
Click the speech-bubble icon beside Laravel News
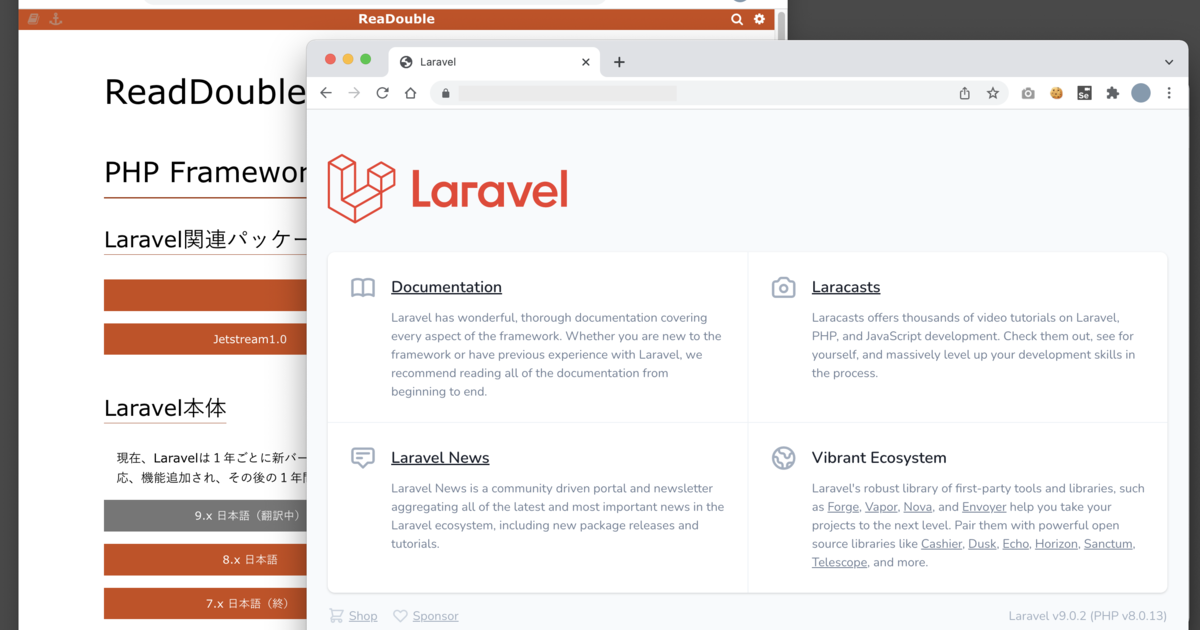[x=363, y=458]
